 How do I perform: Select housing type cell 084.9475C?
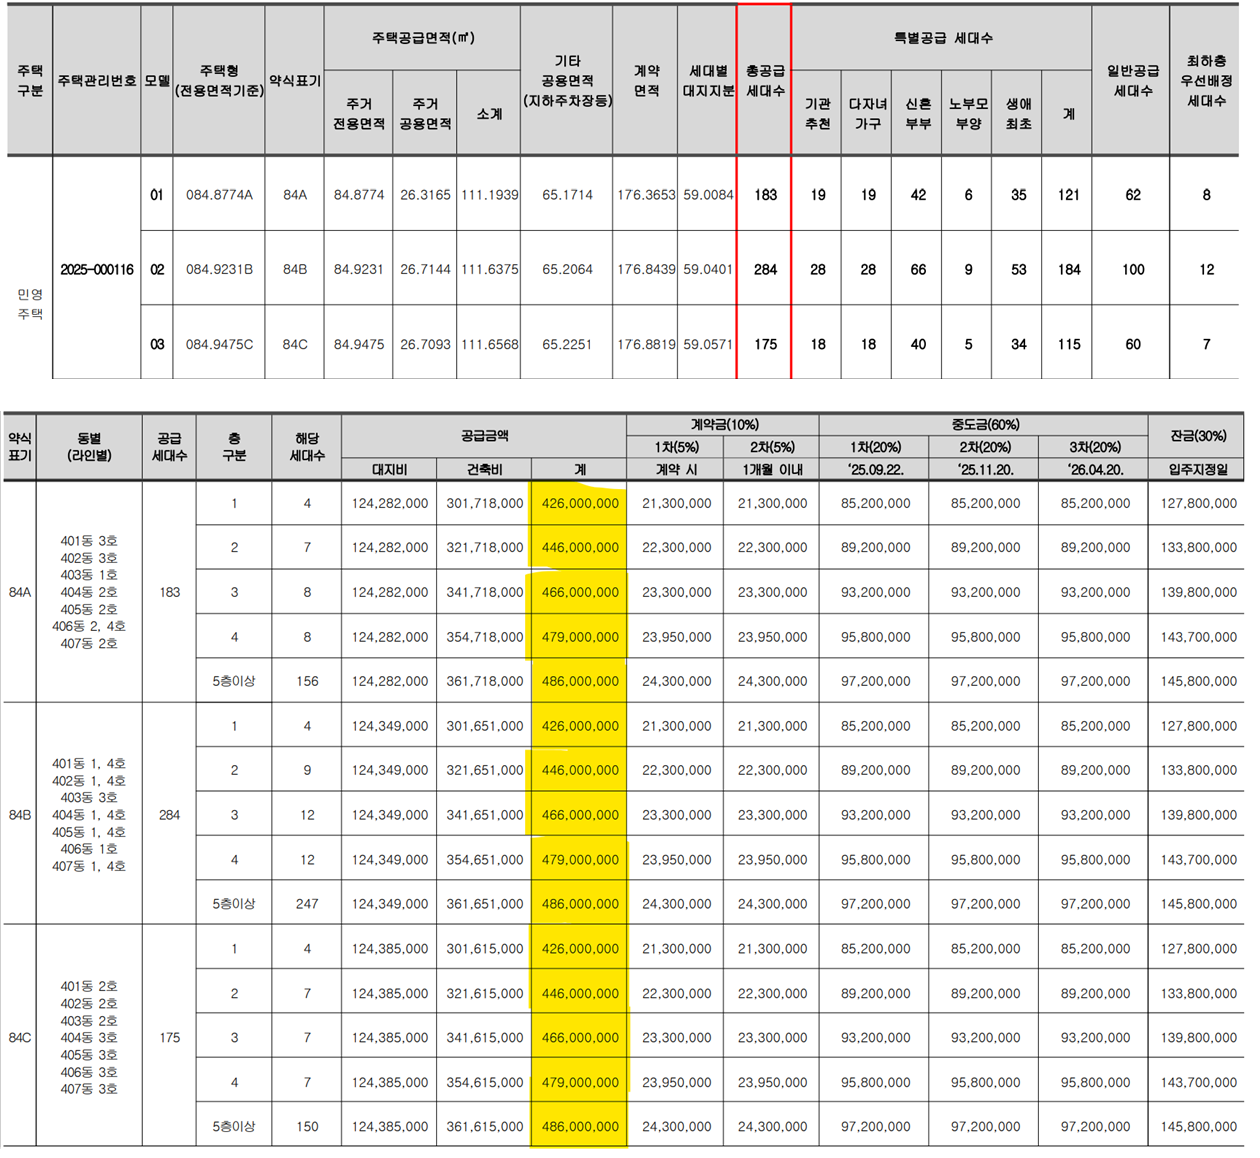click(x=219, y=344)
